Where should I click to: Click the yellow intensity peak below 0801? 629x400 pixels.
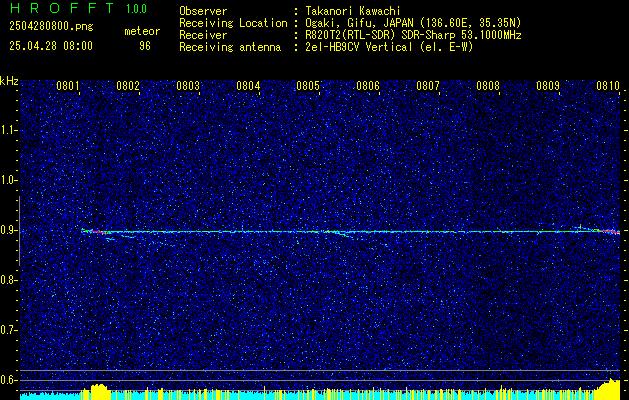pyautogui.click(x=99, y=392)
